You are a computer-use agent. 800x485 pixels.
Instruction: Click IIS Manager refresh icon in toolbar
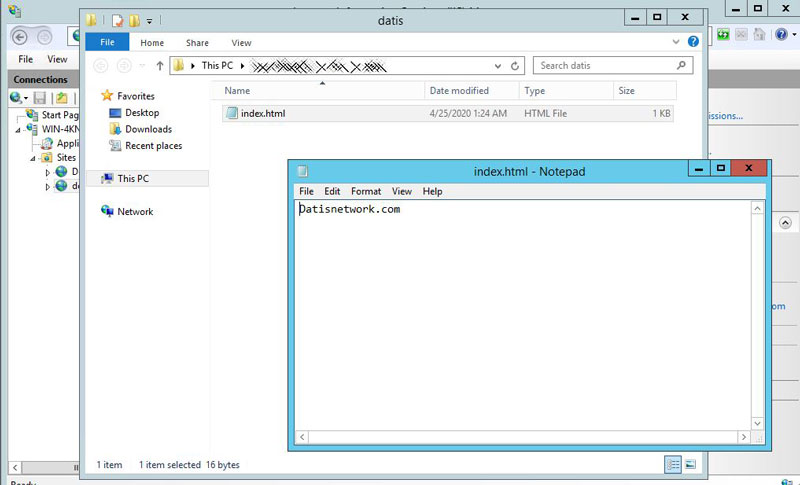pos(723,34)
